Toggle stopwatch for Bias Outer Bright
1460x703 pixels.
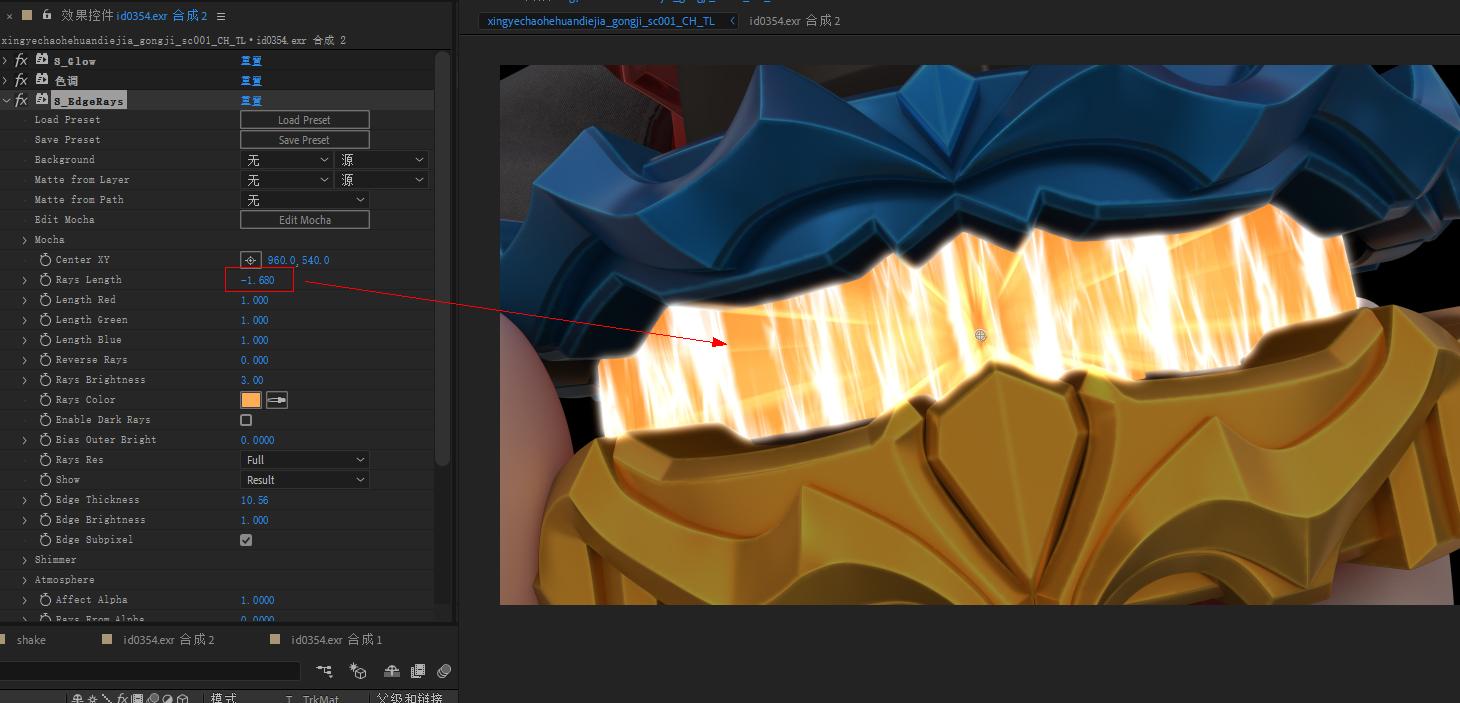tap(45, 440)
